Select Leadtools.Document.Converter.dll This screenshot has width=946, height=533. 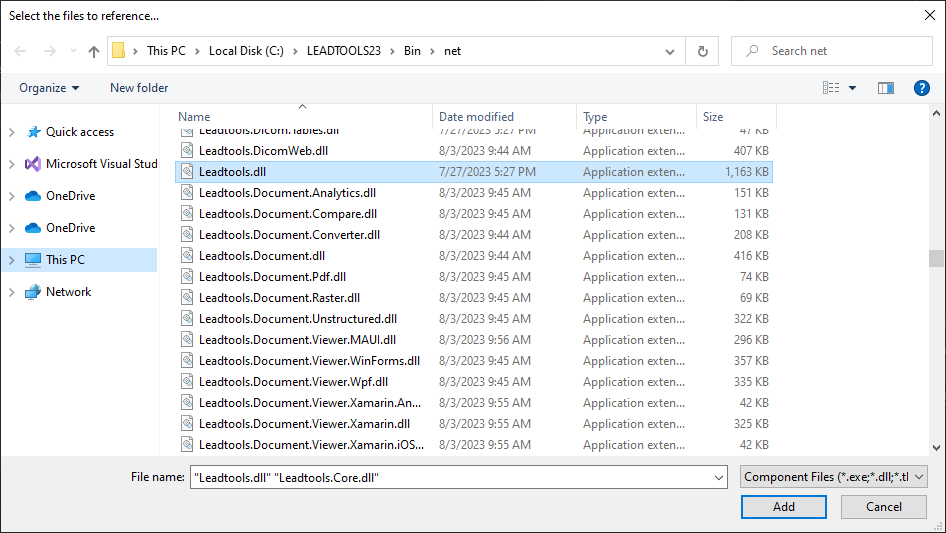pos(290,235)
